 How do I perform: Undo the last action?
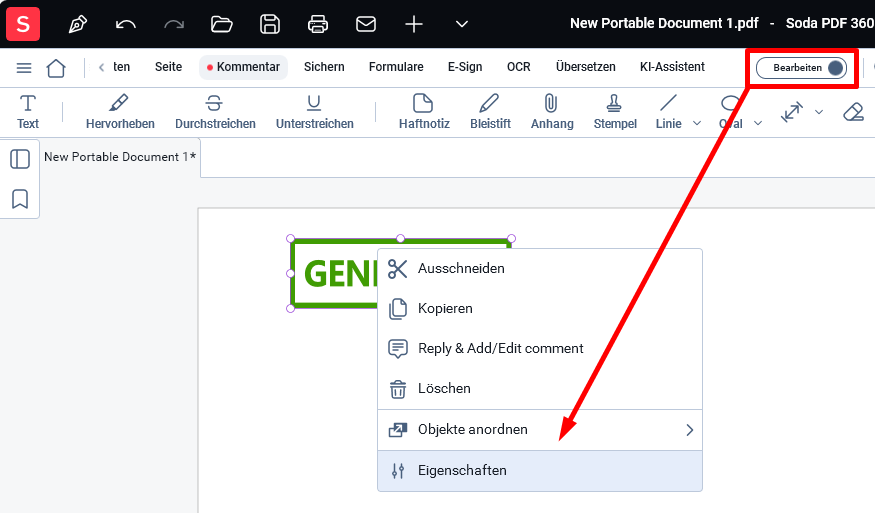[125, 25]
